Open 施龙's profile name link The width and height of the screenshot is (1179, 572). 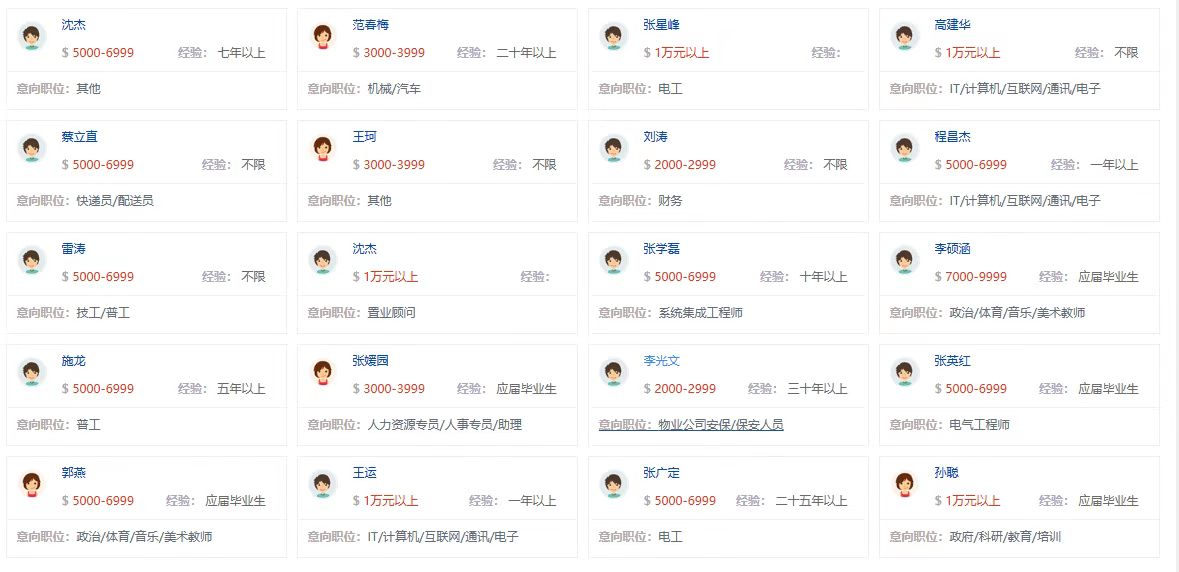(73, 361)
